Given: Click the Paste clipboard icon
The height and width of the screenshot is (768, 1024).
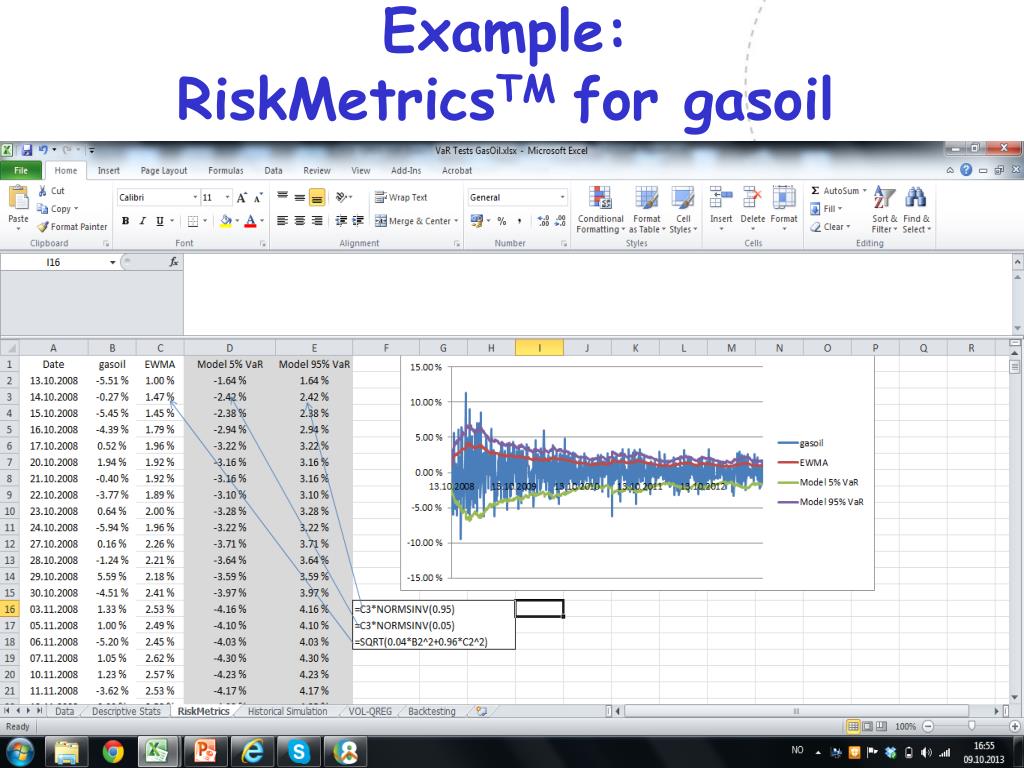Looking at the screenshot, I should (18, 198).
